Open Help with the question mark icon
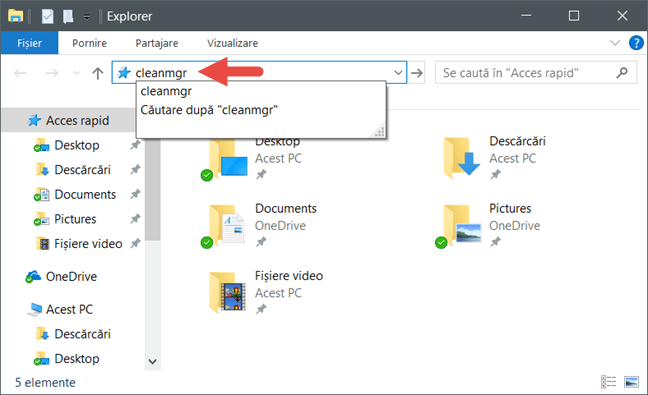 (636, 43)
